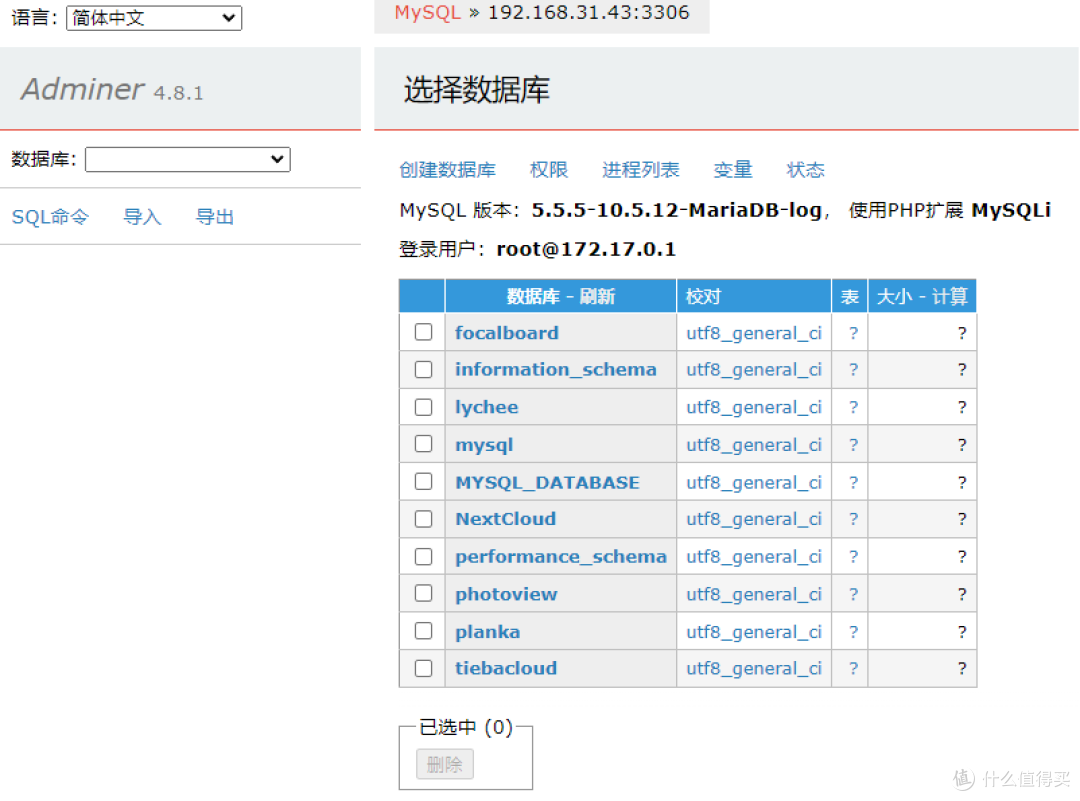The width and height of the screenshot is (1080, 801).
Task: Open the planka database
Action: coord(487,631)
